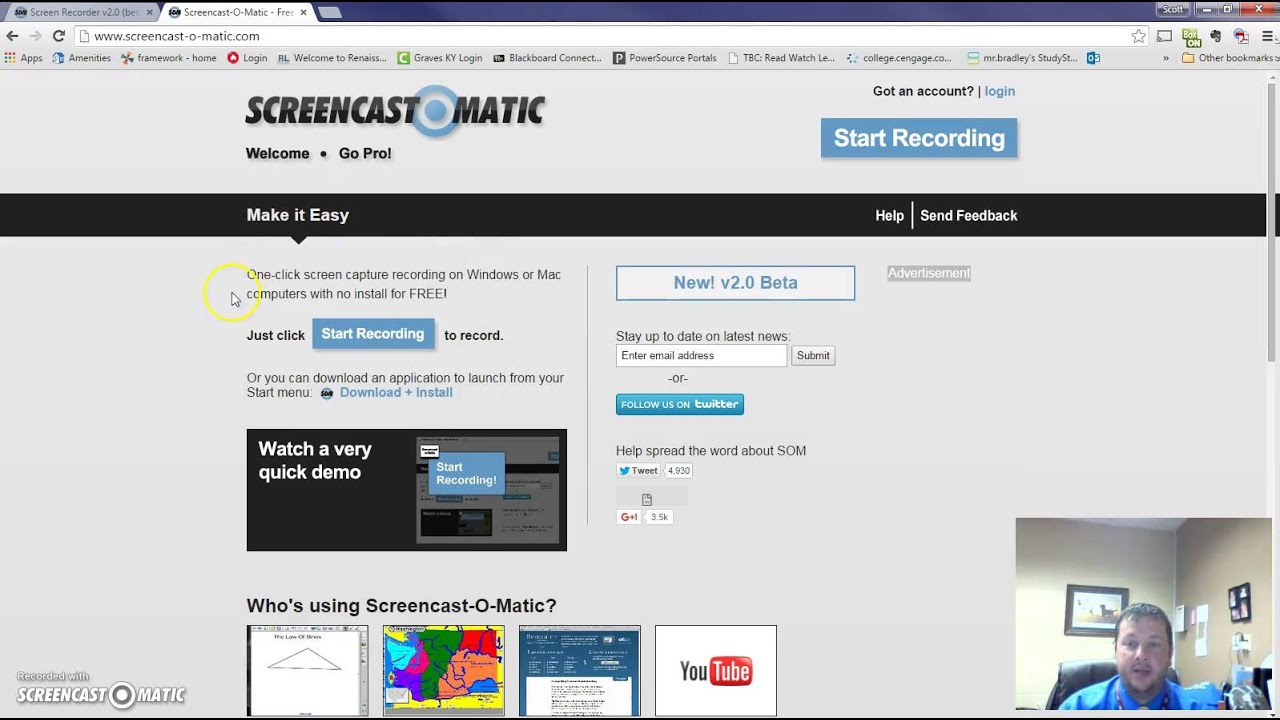Open the framework - home bookmark
Viewport: 1280px width, 720px height.
[x=168, y=58]
